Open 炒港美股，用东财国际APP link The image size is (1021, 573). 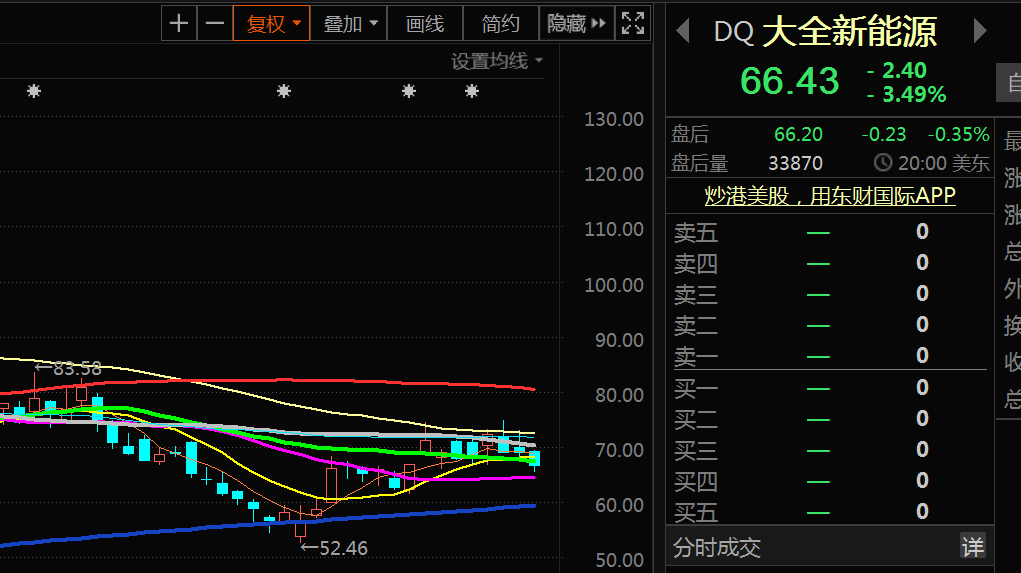coord(830,195)
